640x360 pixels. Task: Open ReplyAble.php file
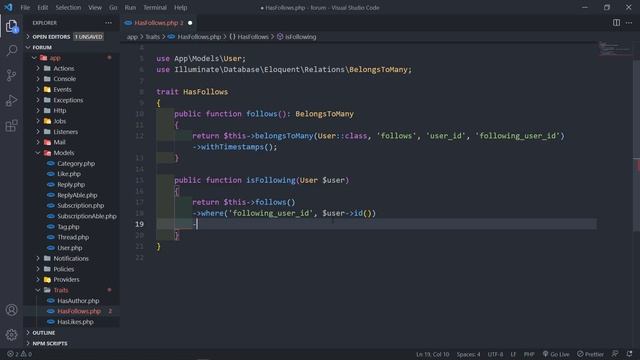coord(71,195)
